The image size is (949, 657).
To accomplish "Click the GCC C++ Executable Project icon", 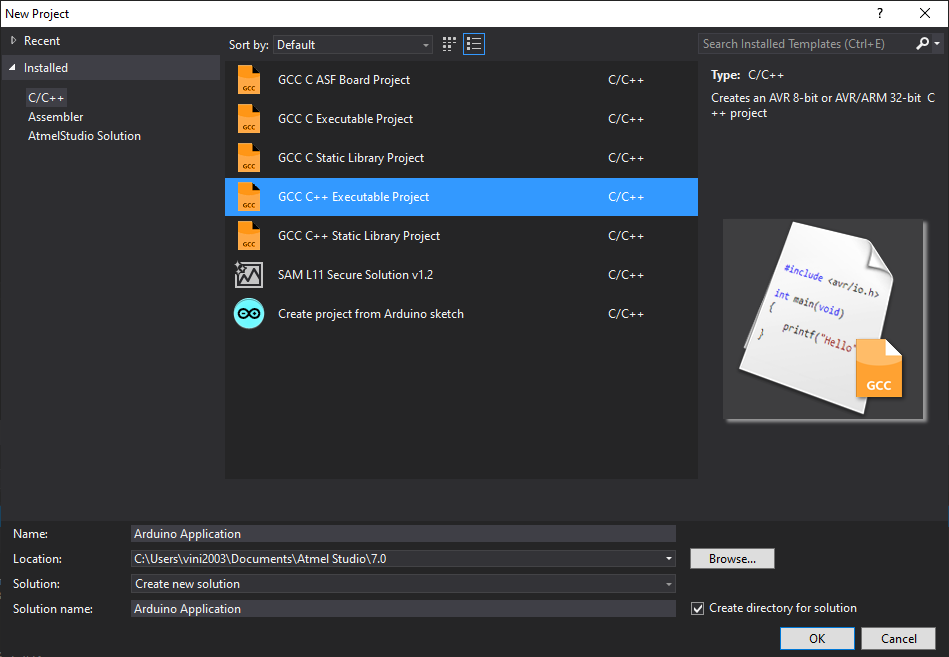I will point(249,197).
